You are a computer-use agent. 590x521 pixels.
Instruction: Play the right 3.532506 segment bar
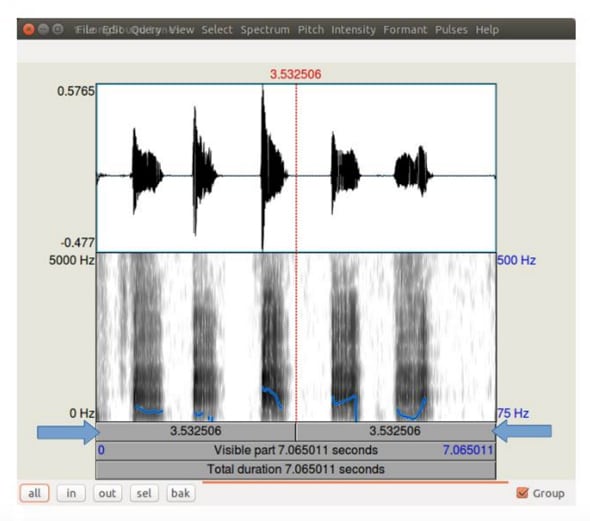(x=395, y=431)
